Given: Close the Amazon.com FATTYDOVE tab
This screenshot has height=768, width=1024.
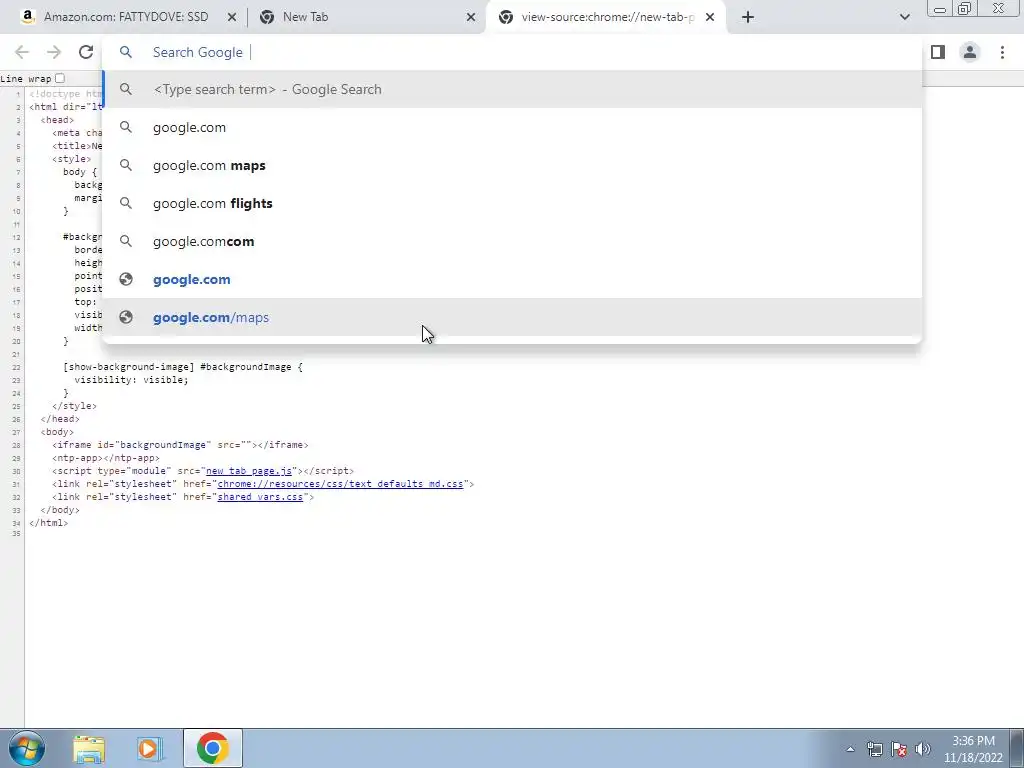Looking at the screenshot, I should 232,17.
